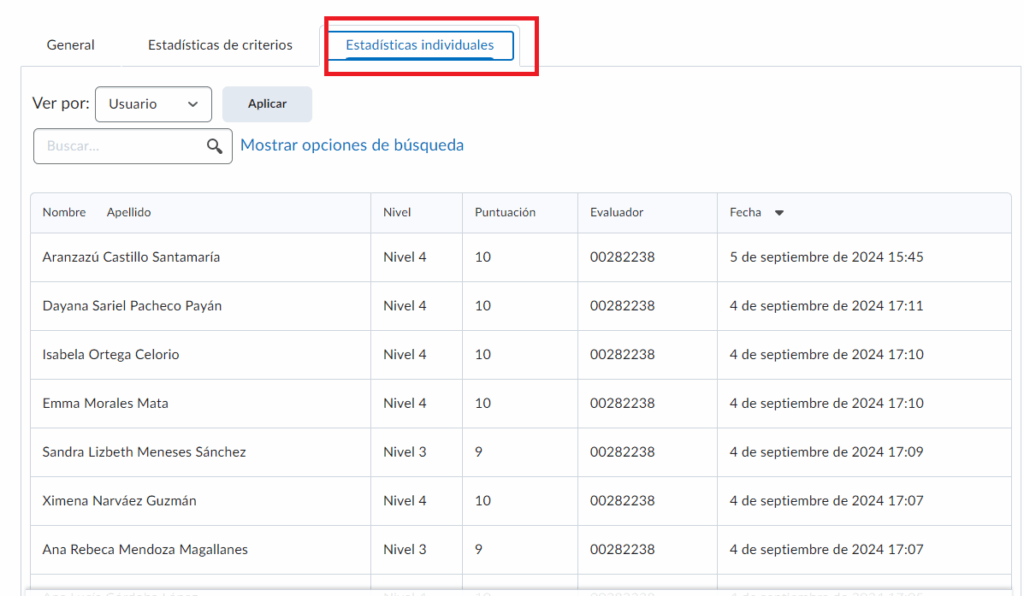Click date 4 de septiembre 17:07 in Ana Rebeca row
This screenshot has height=596, width=1024.
(826, 550)
